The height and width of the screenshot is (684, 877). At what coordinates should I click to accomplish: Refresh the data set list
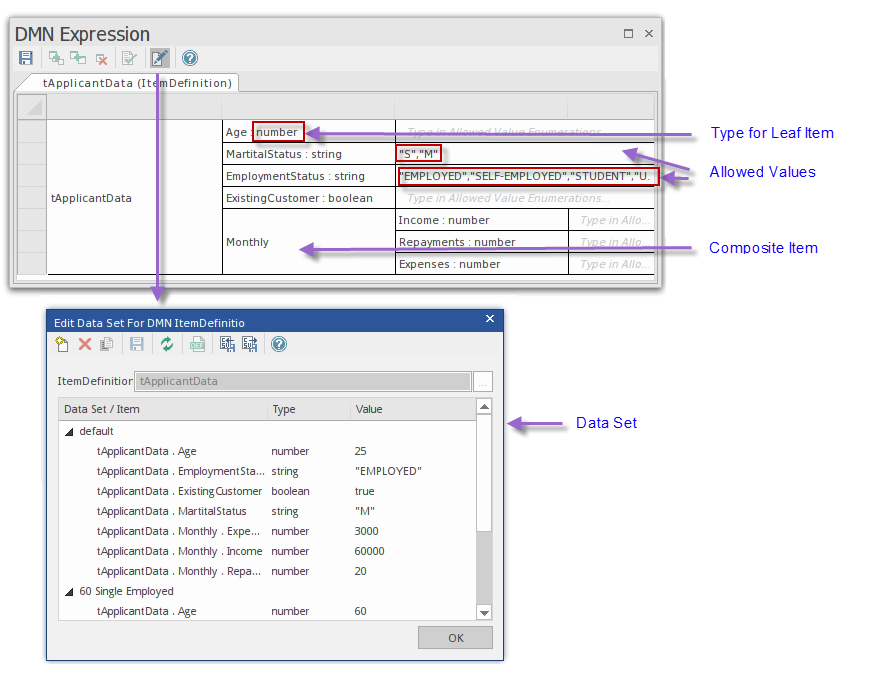(x=167, y=344)
